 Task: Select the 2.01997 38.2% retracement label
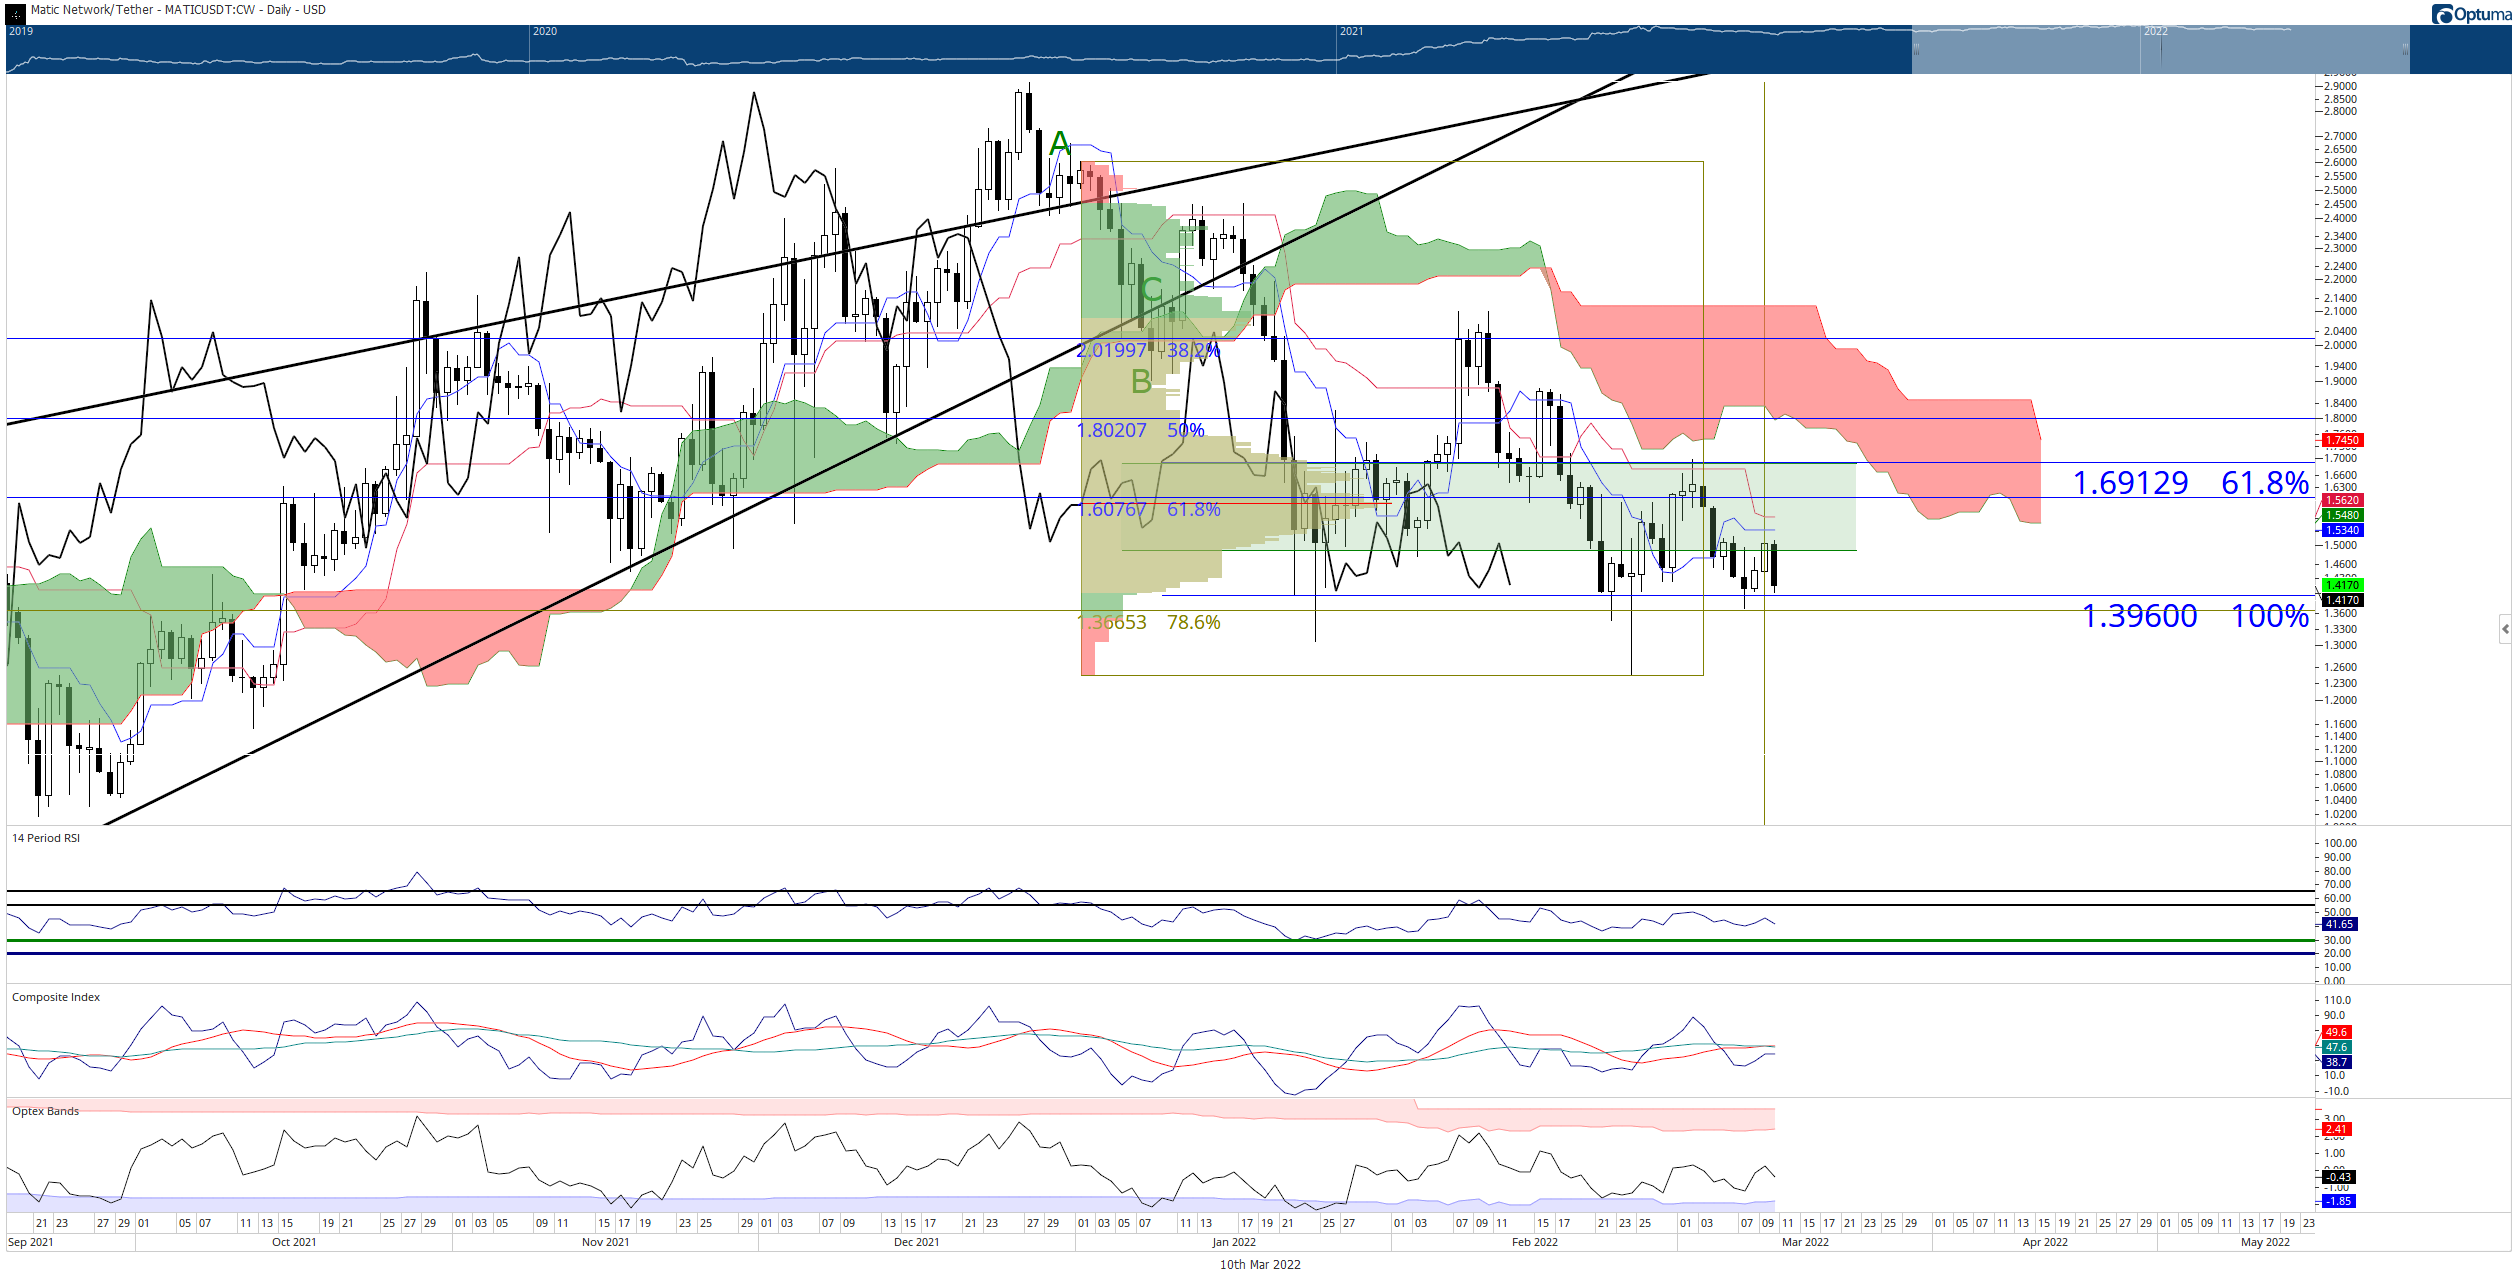[x=1148, y=350]
